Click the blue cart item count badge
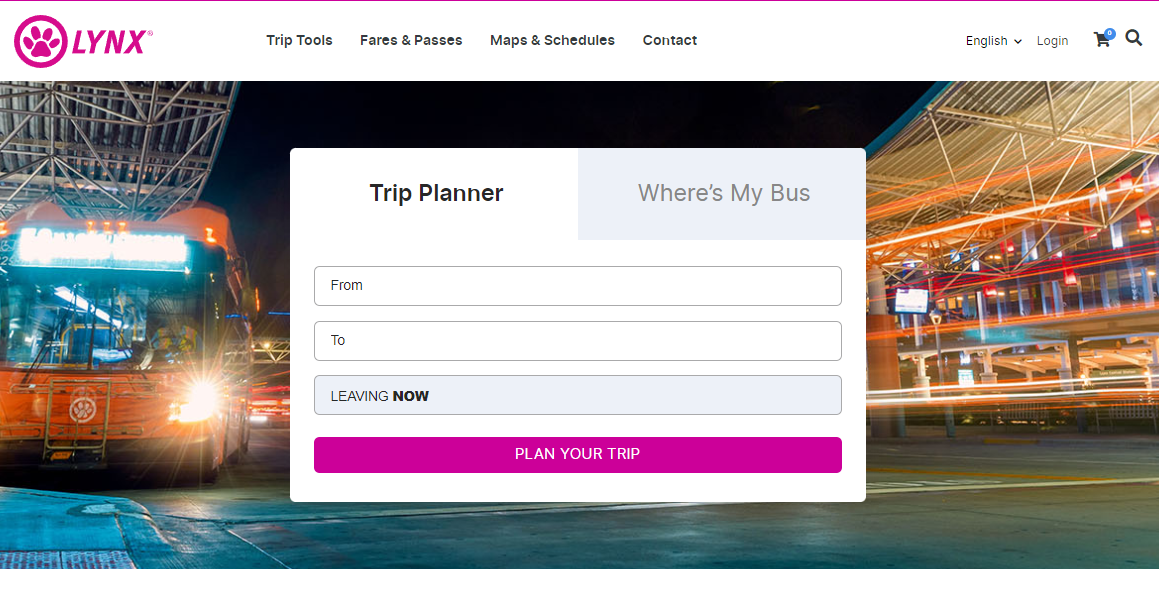The image size is (1159, 608). click(1109, 33)
